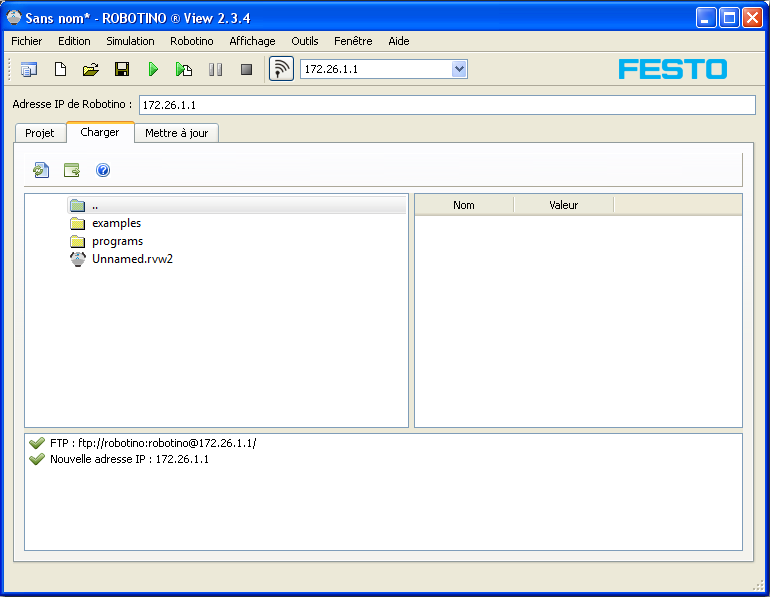Stop the program with the square icon
The width and height of the screenshot is (770, 597).
point(247,69)
